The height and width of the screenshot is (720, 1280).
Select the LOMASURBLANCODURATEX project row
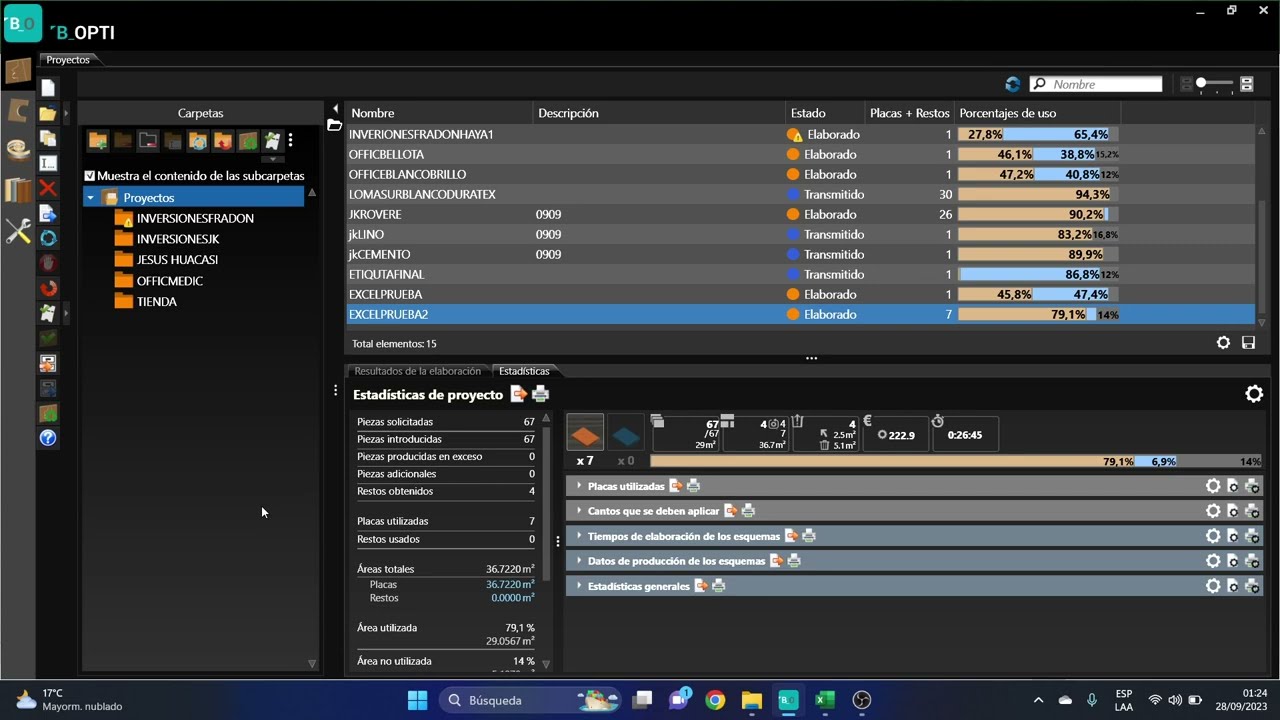(x=800, y=194)
